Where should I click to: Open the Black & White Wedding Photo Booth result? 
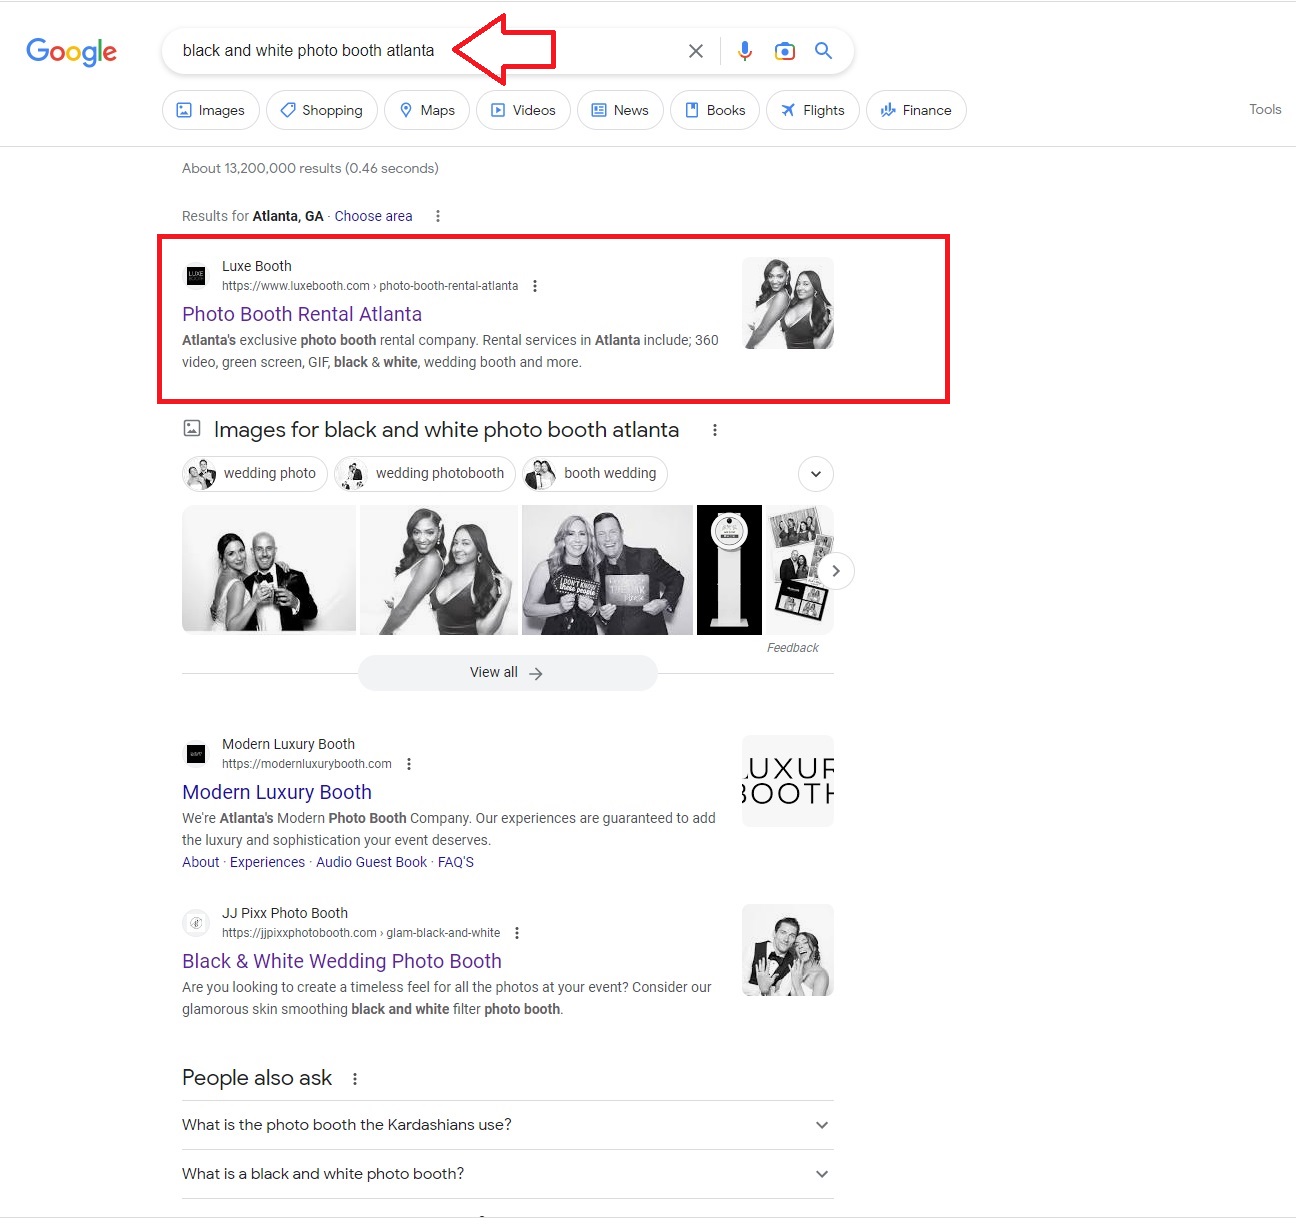point(342,961)
